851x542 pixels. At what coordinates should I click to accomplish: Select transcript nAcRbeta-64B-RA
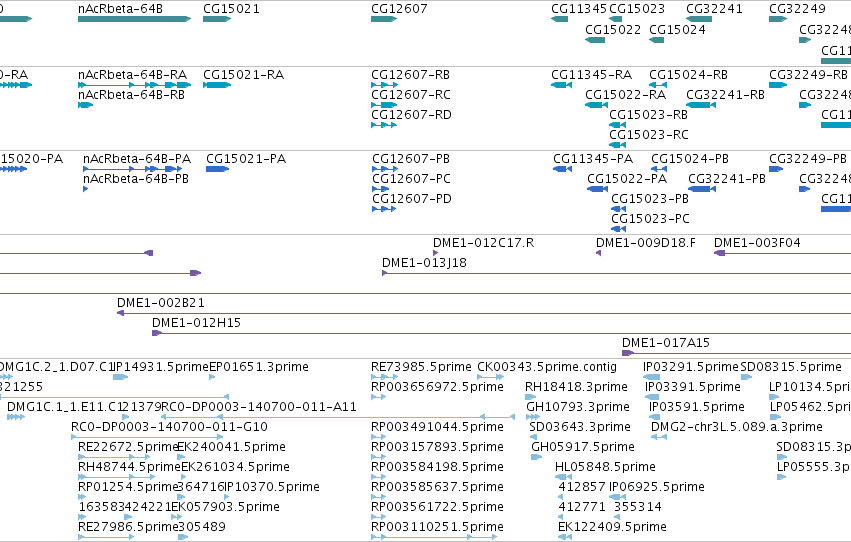coord(135,85)
